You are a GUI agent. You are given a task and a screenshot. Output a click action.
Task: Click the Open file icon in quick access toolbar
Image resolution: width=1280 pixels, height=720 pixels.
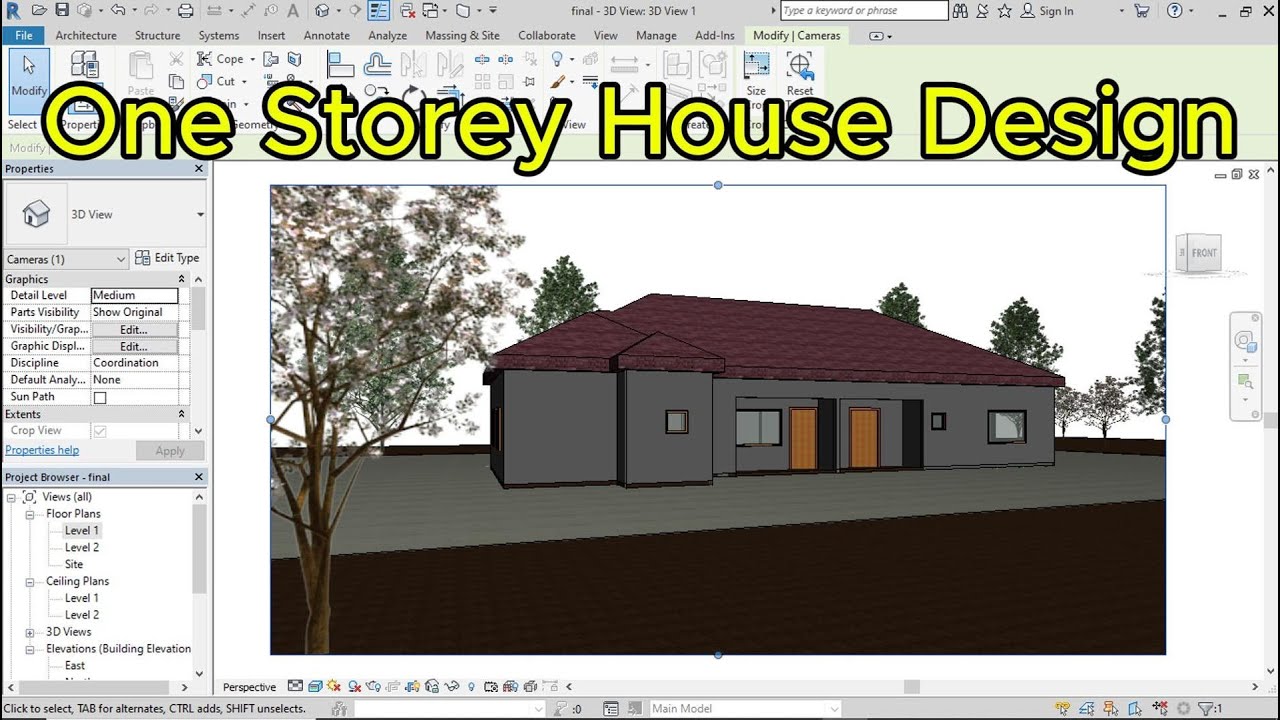[x=39, y=10]
